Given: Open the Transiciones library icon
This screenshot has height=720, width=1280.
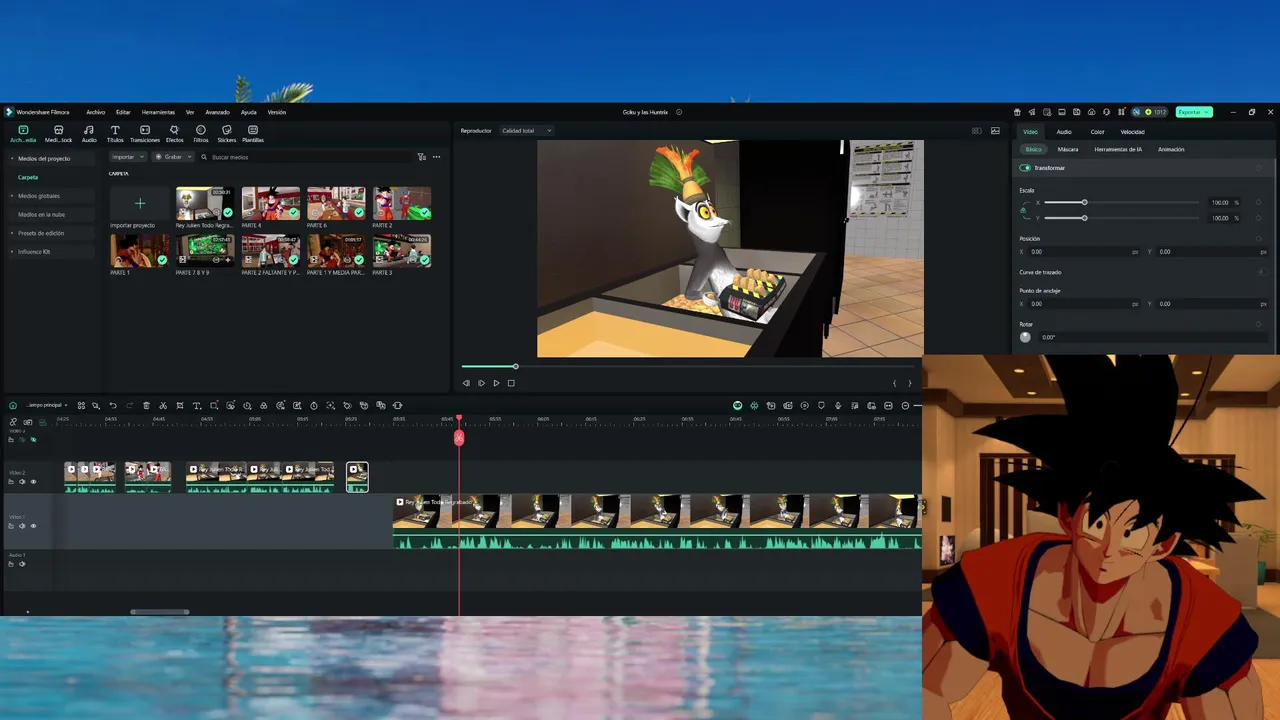Looking at the screenshot, I should coord(145,133).
